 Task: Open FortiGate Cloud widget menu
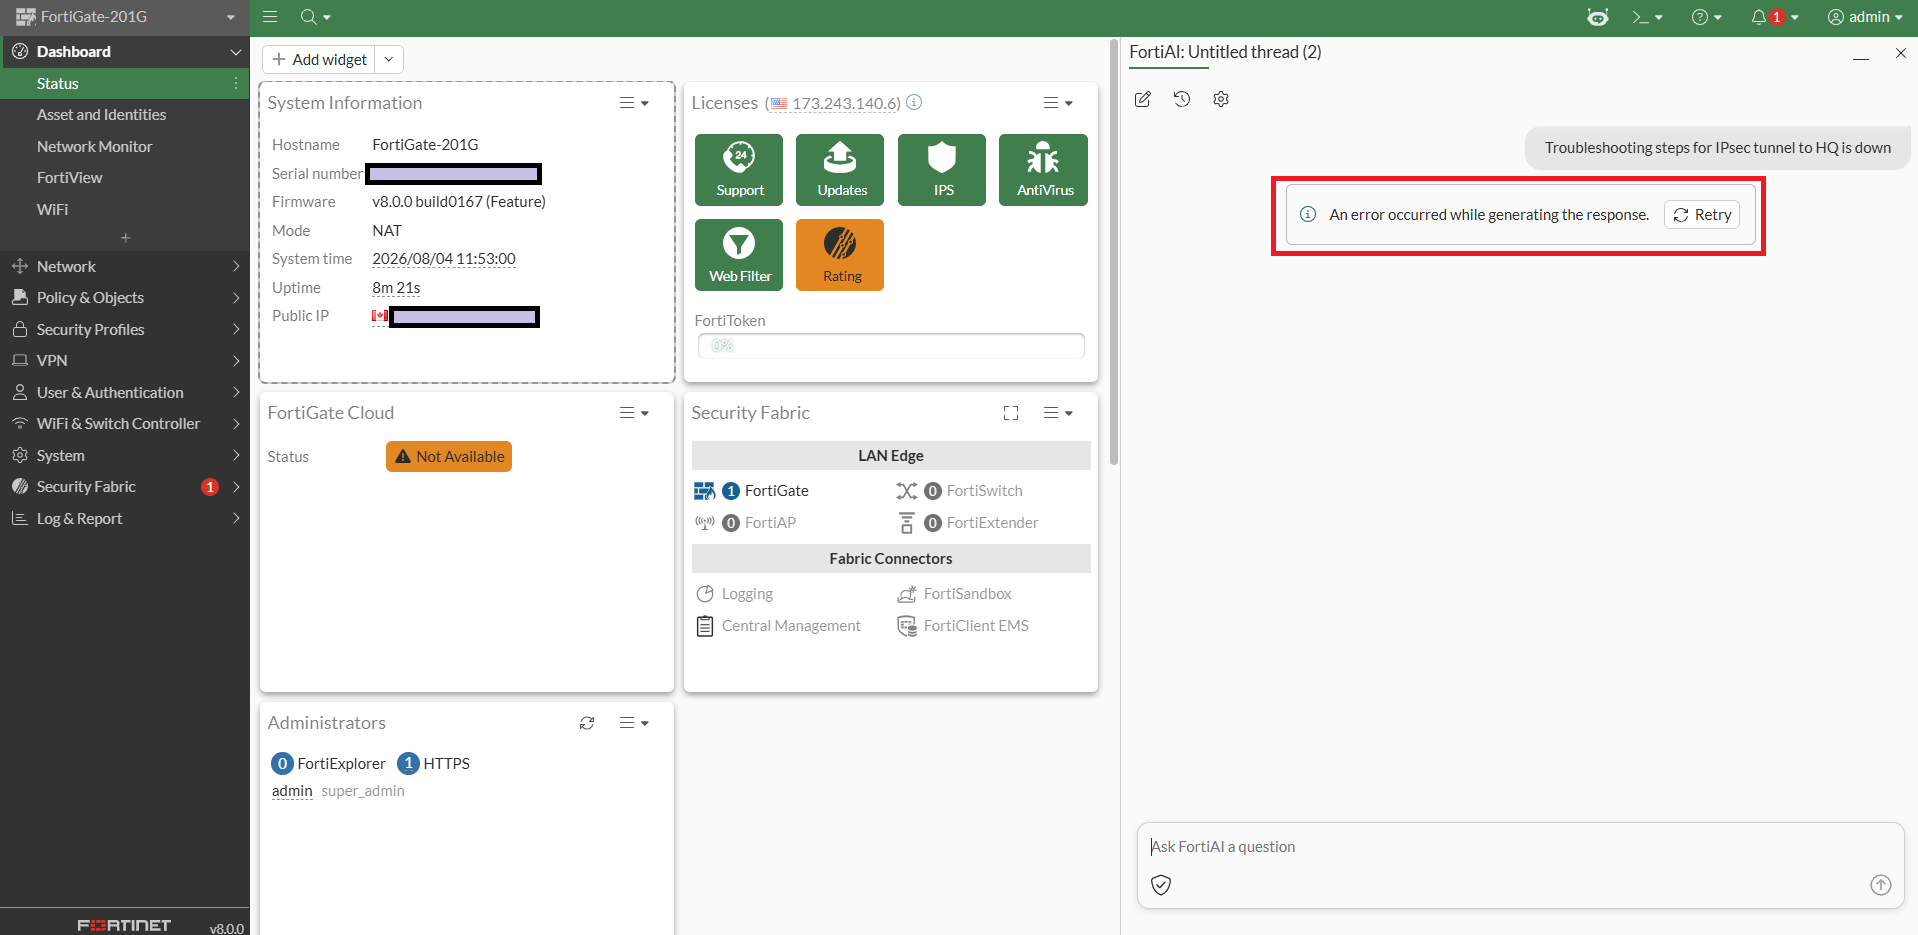click(x=634, y=413)
